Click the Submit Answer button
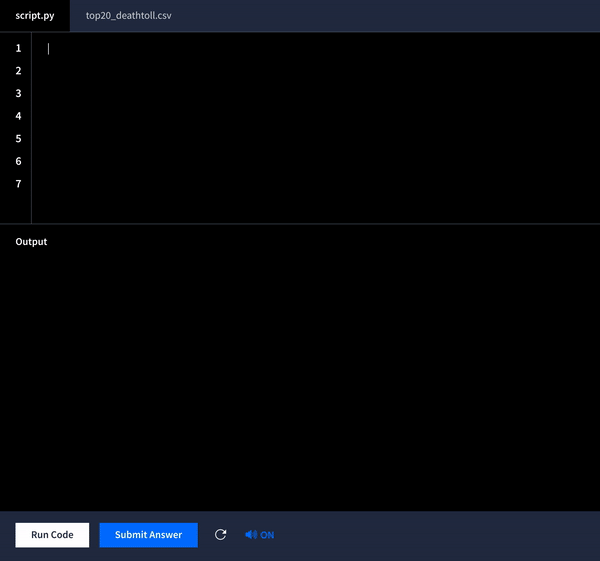This screenshot has width=600, height=561. pos(148,535)
